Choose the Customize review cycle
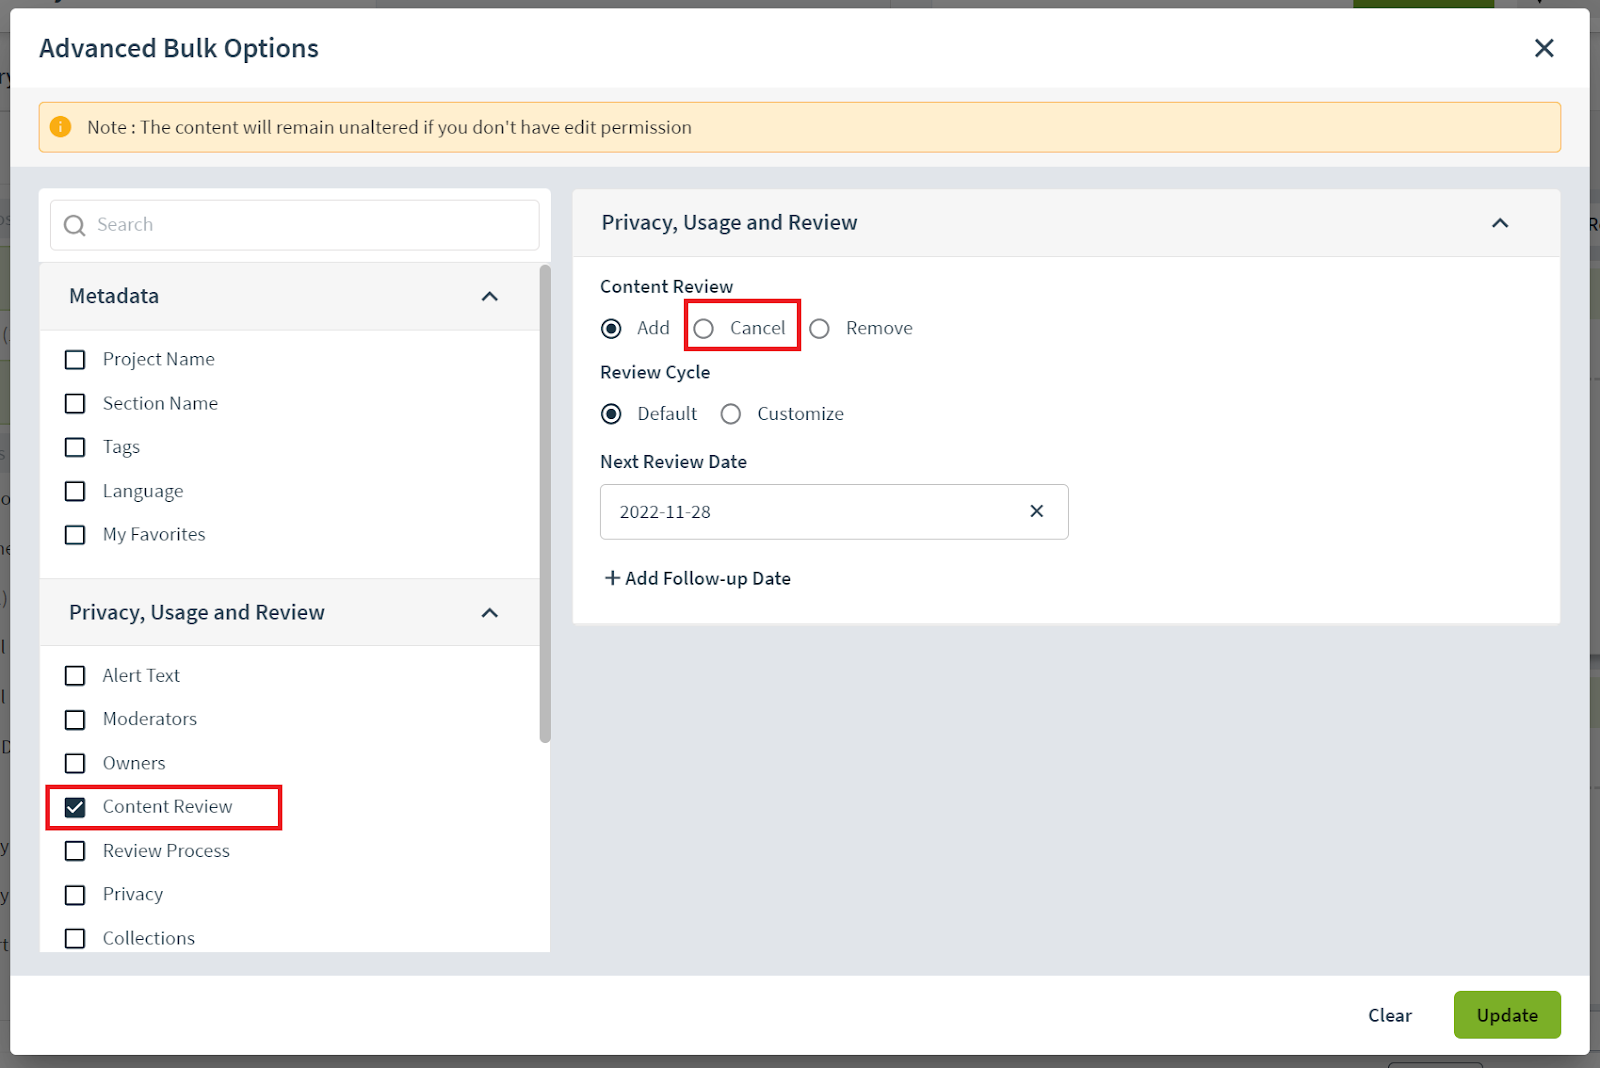The height and width of the screenshot is (1068, 1600). point(731,414)
